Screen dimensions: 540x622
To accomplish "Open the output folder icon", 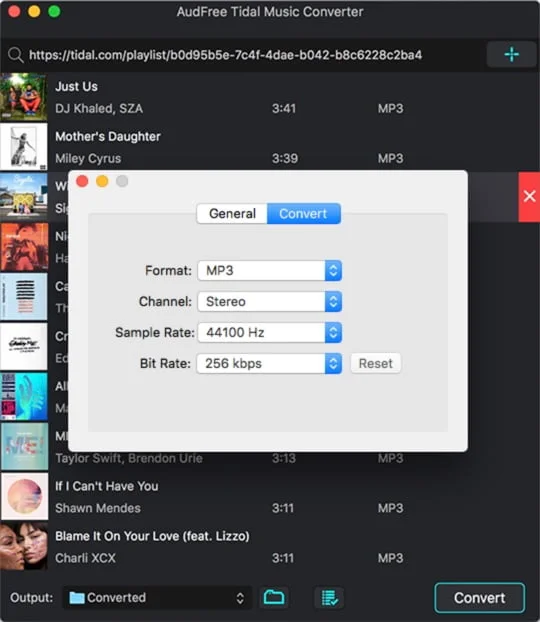I will tap(274, 597).
